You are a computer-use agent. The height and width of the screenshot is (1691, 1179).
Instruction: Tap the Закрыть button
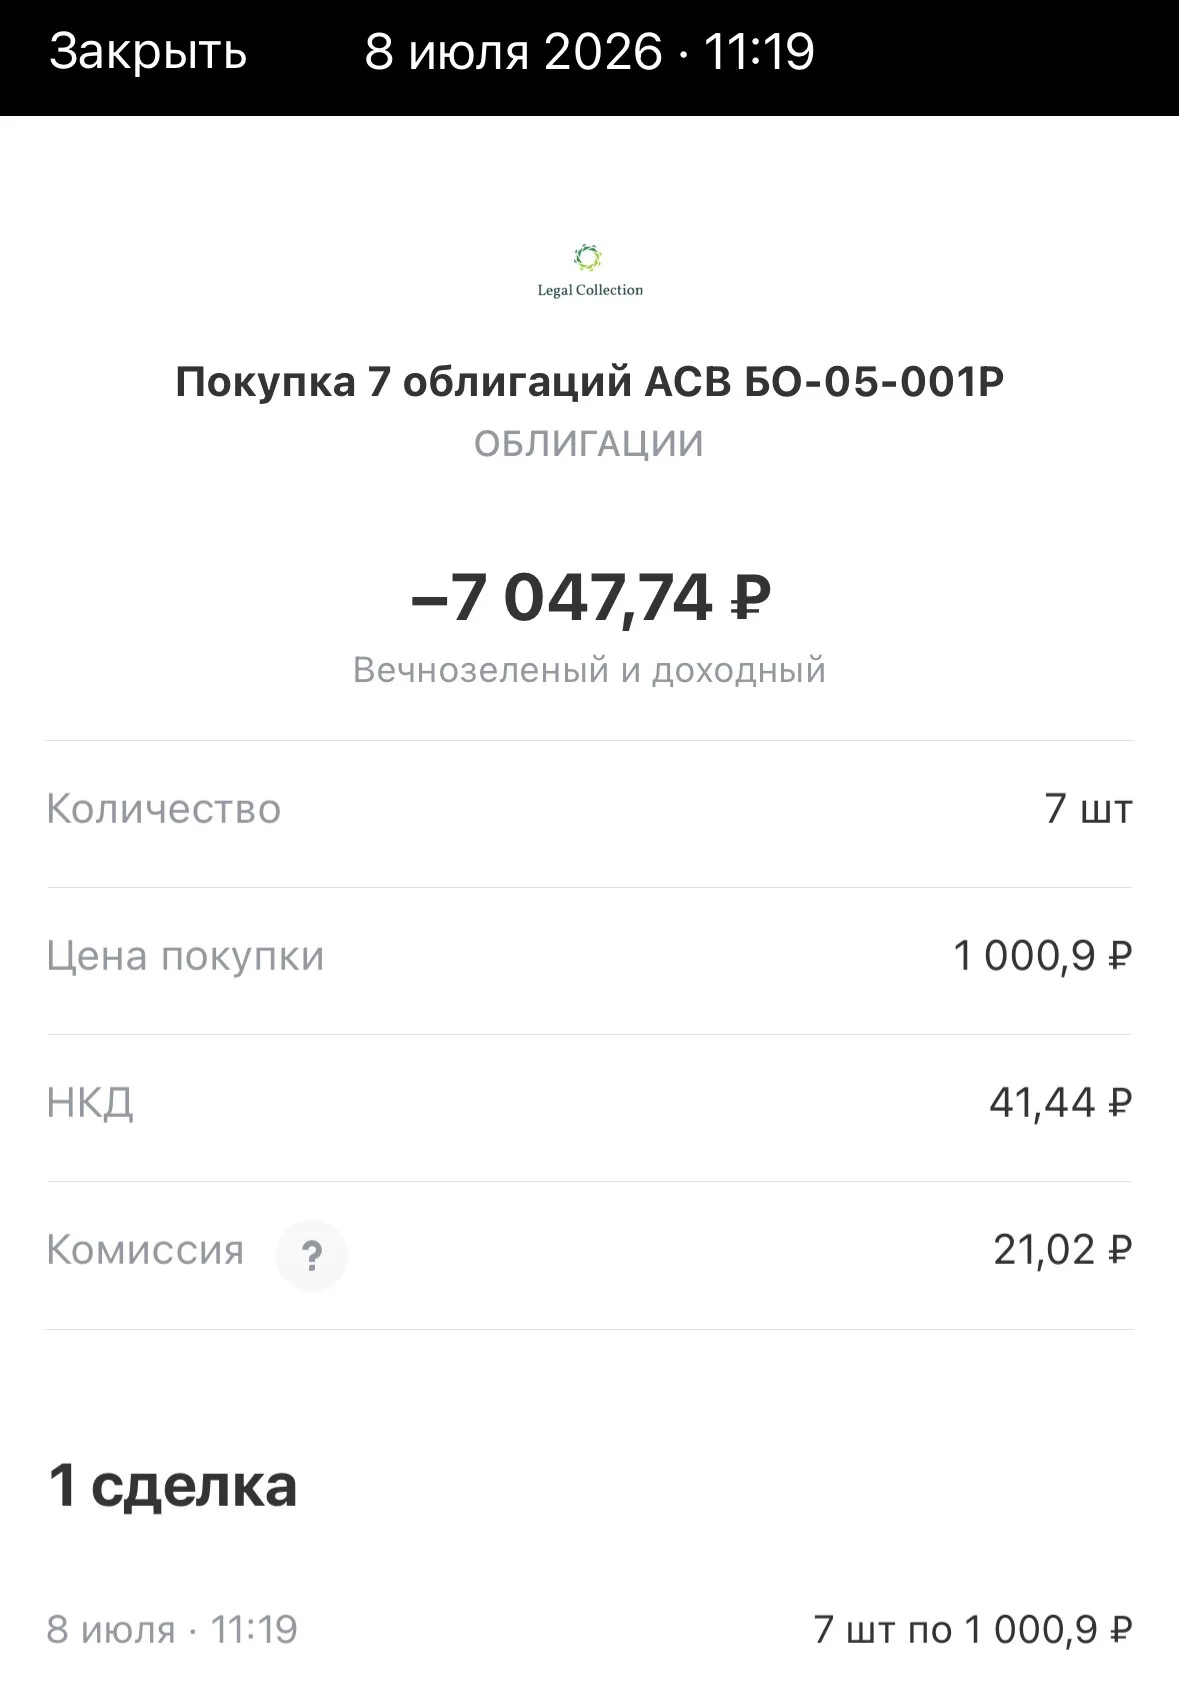[x=148, y=51]
